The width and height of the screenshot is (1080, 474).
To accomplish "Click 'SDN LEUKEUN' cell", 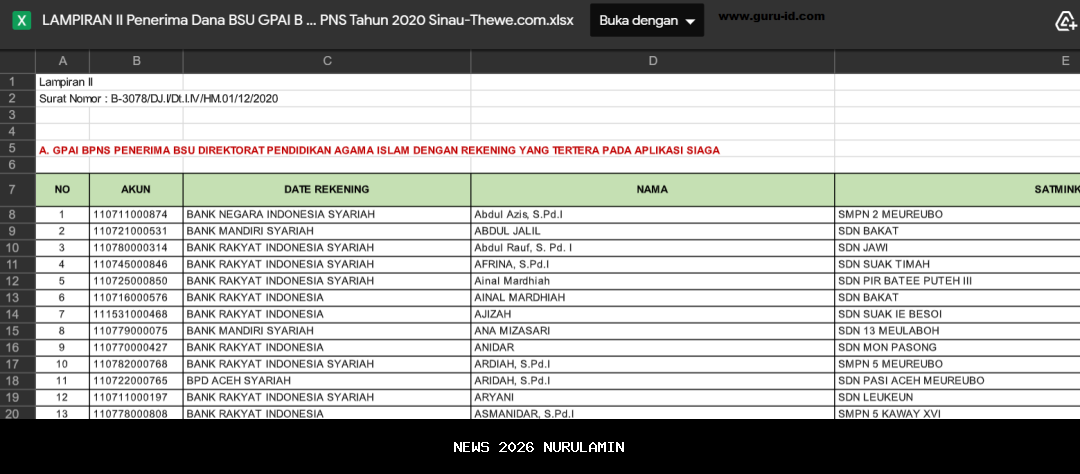I will point(957,398).
